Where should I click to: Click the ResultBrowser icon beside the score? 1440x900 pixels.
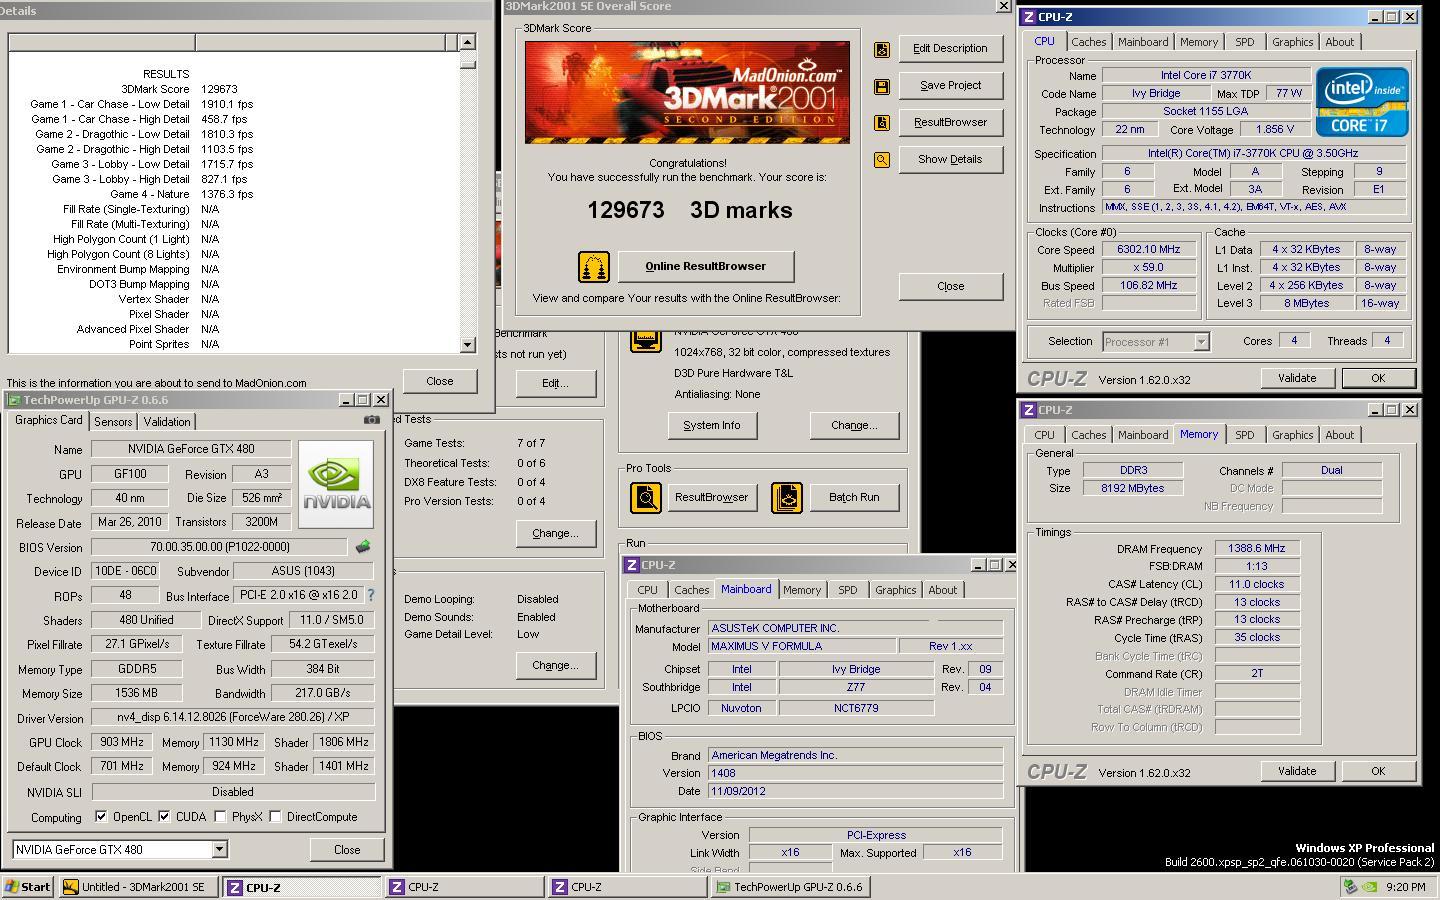(882, 123)
